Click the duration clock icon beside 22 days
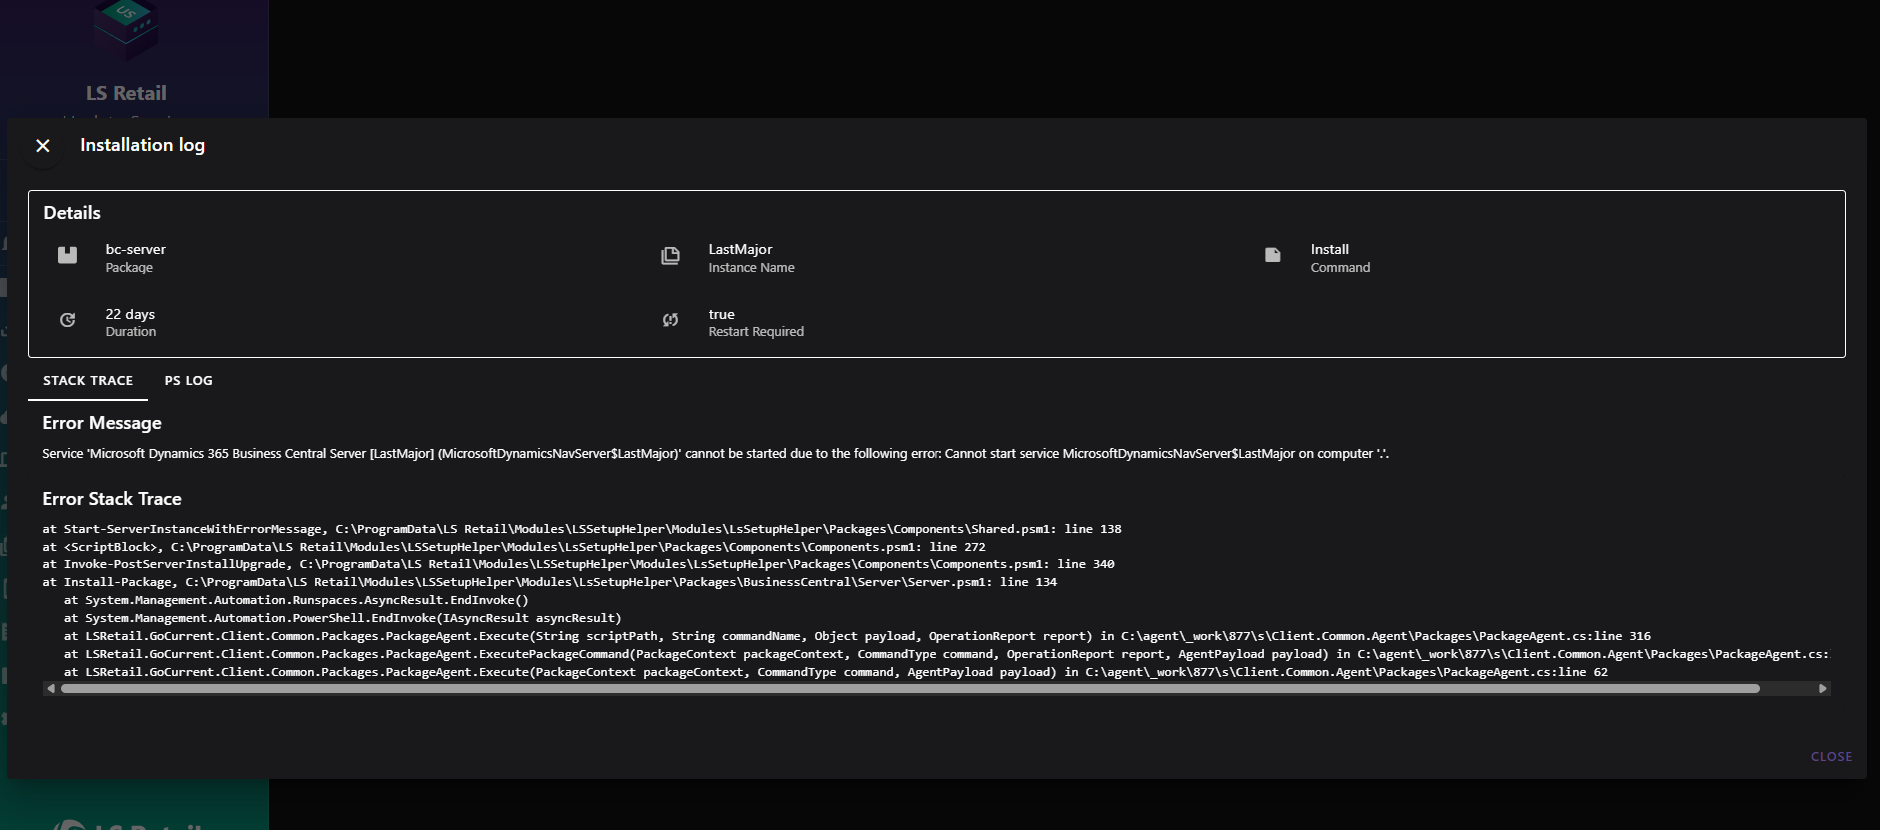 pos(67,320)
